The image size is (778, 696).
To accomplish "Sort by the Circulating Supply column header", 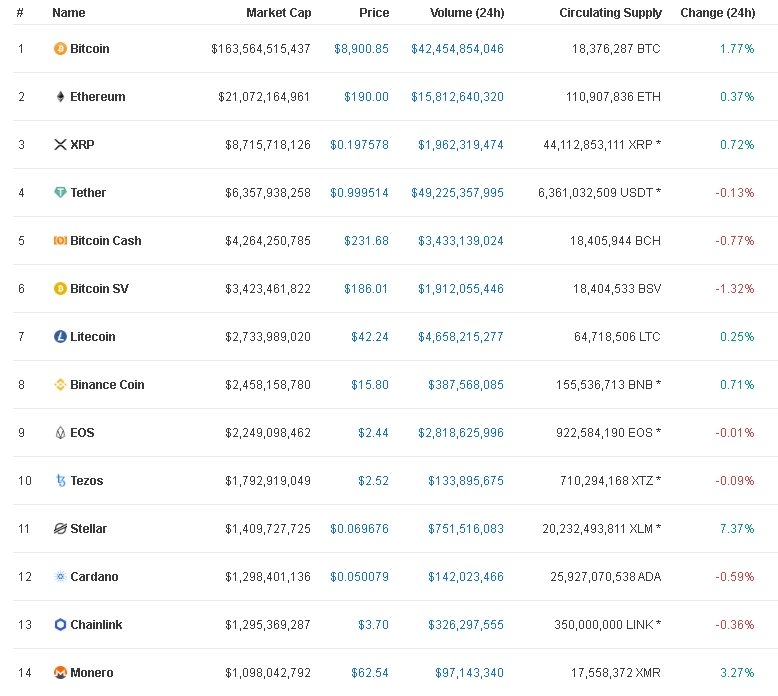I will coord(610,13).
